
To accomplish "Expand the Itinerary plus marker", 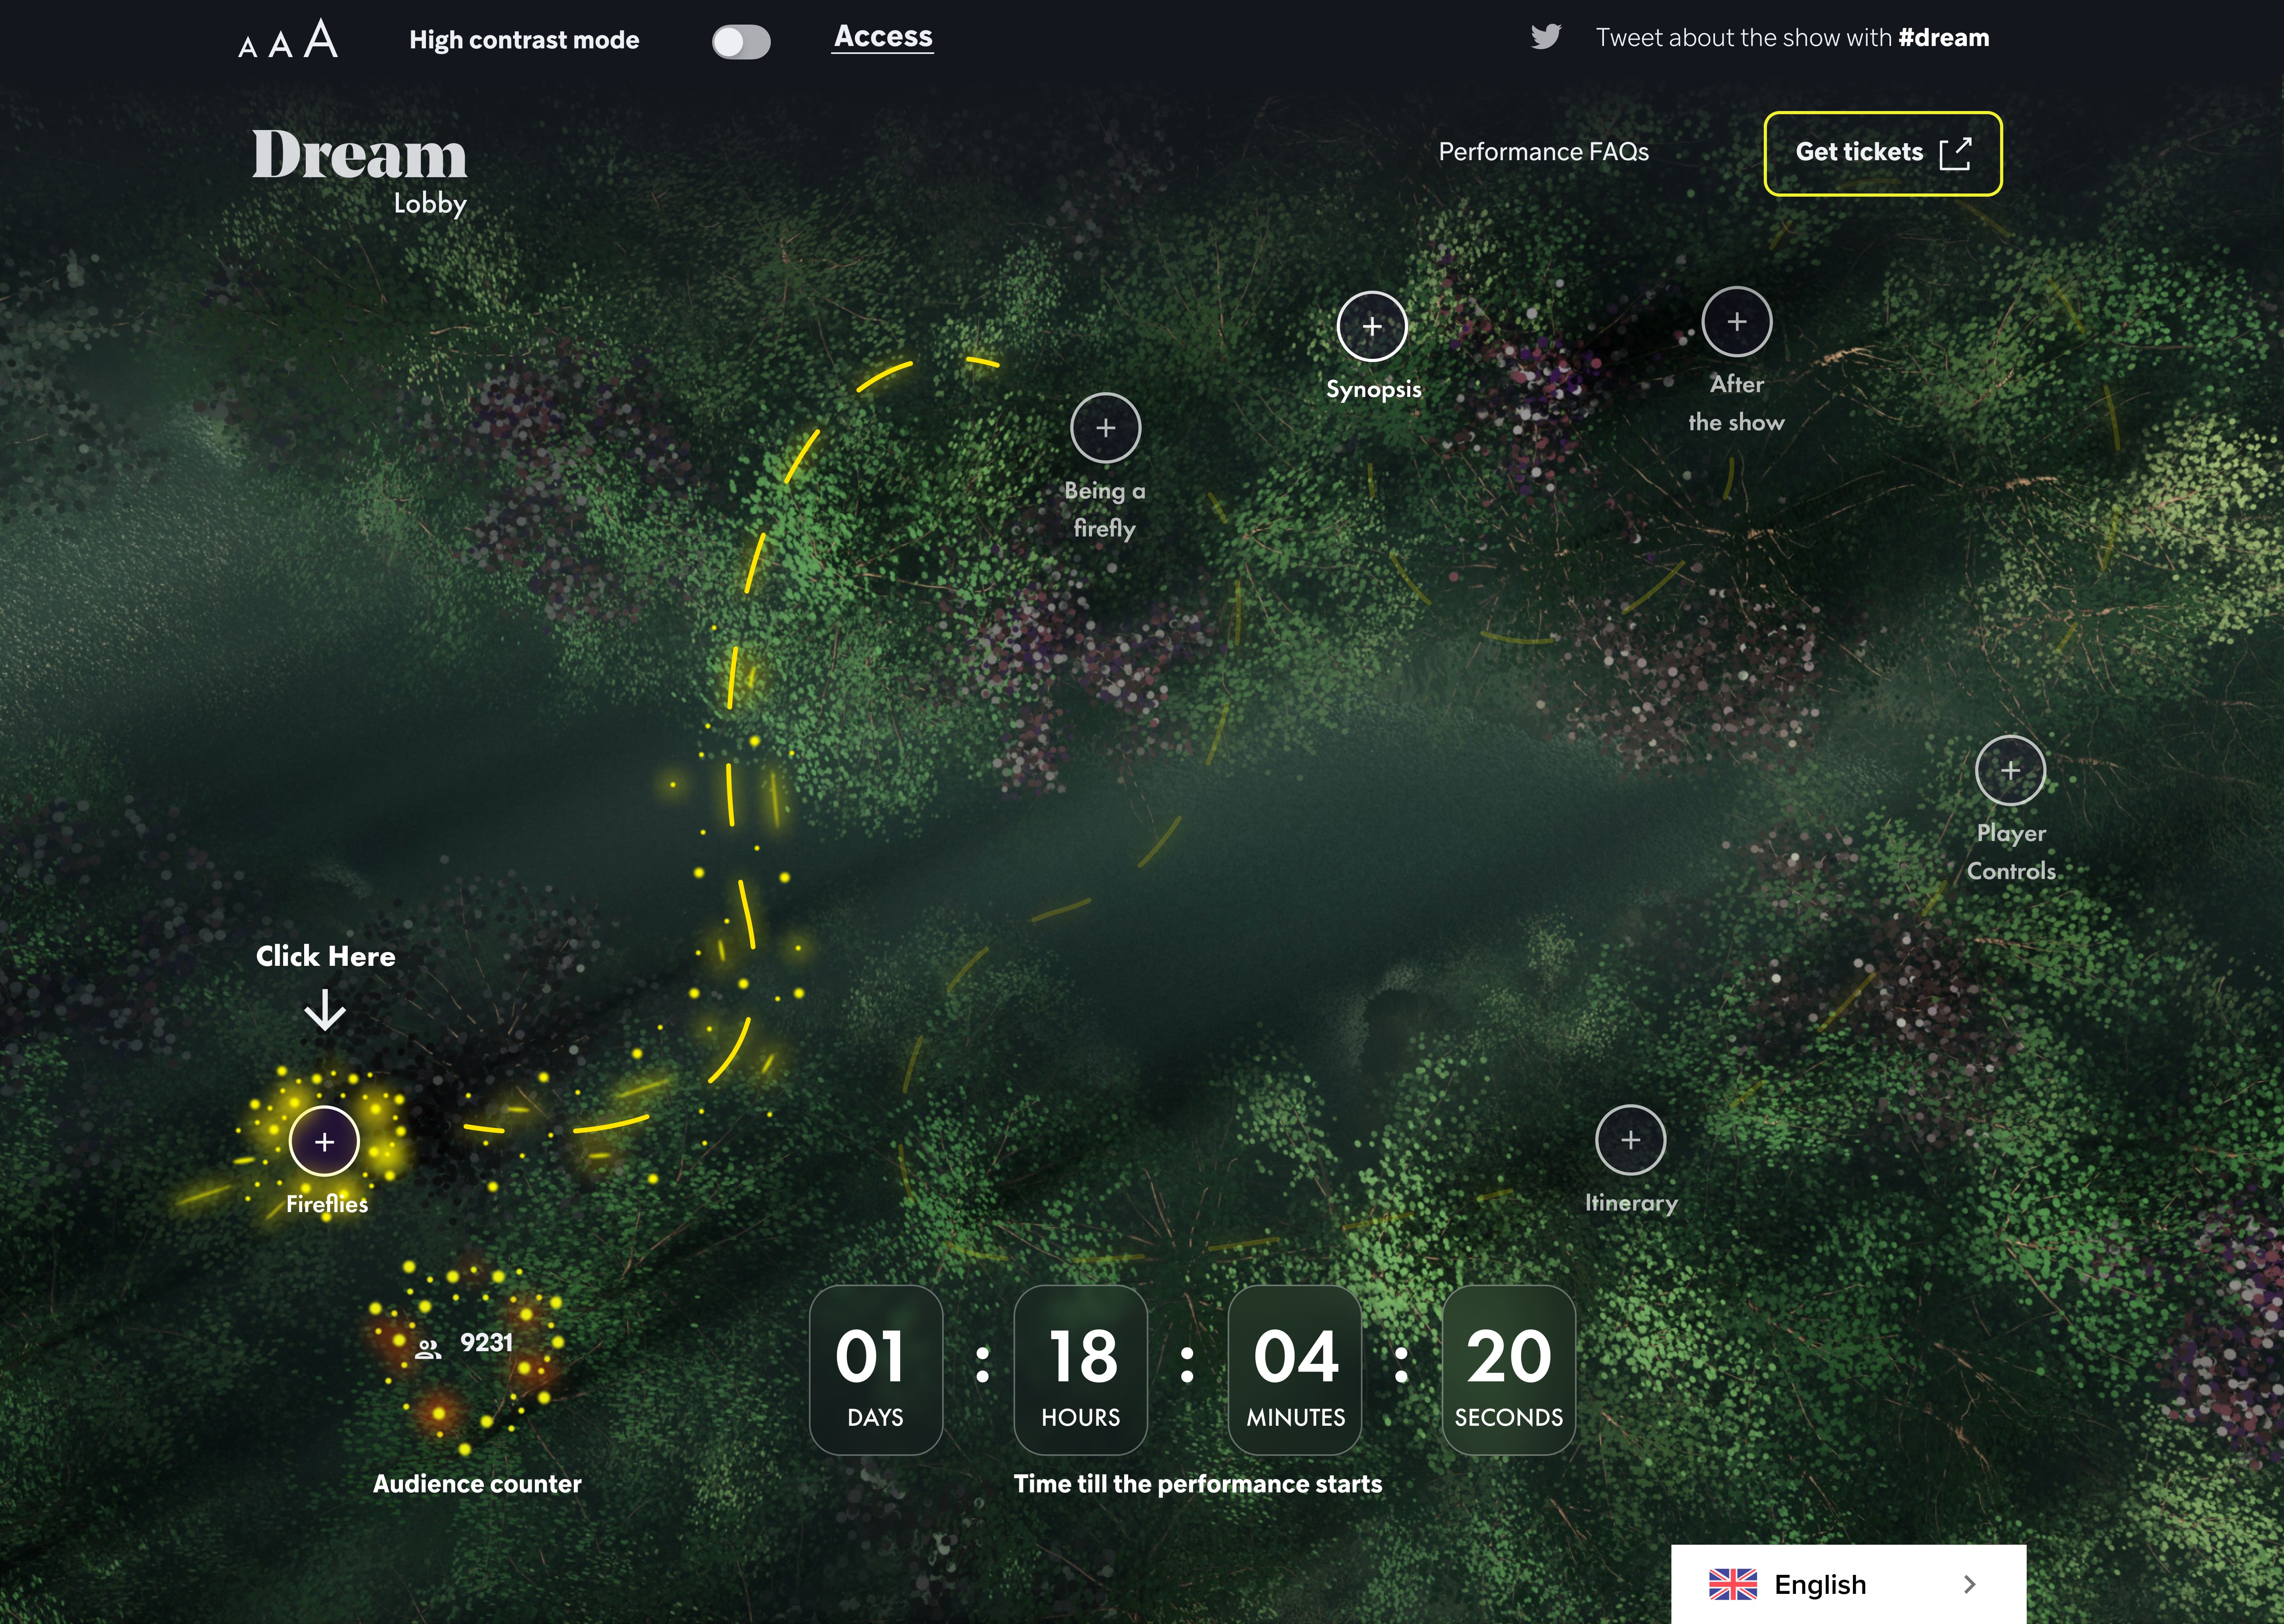I will [1630, 1140].
